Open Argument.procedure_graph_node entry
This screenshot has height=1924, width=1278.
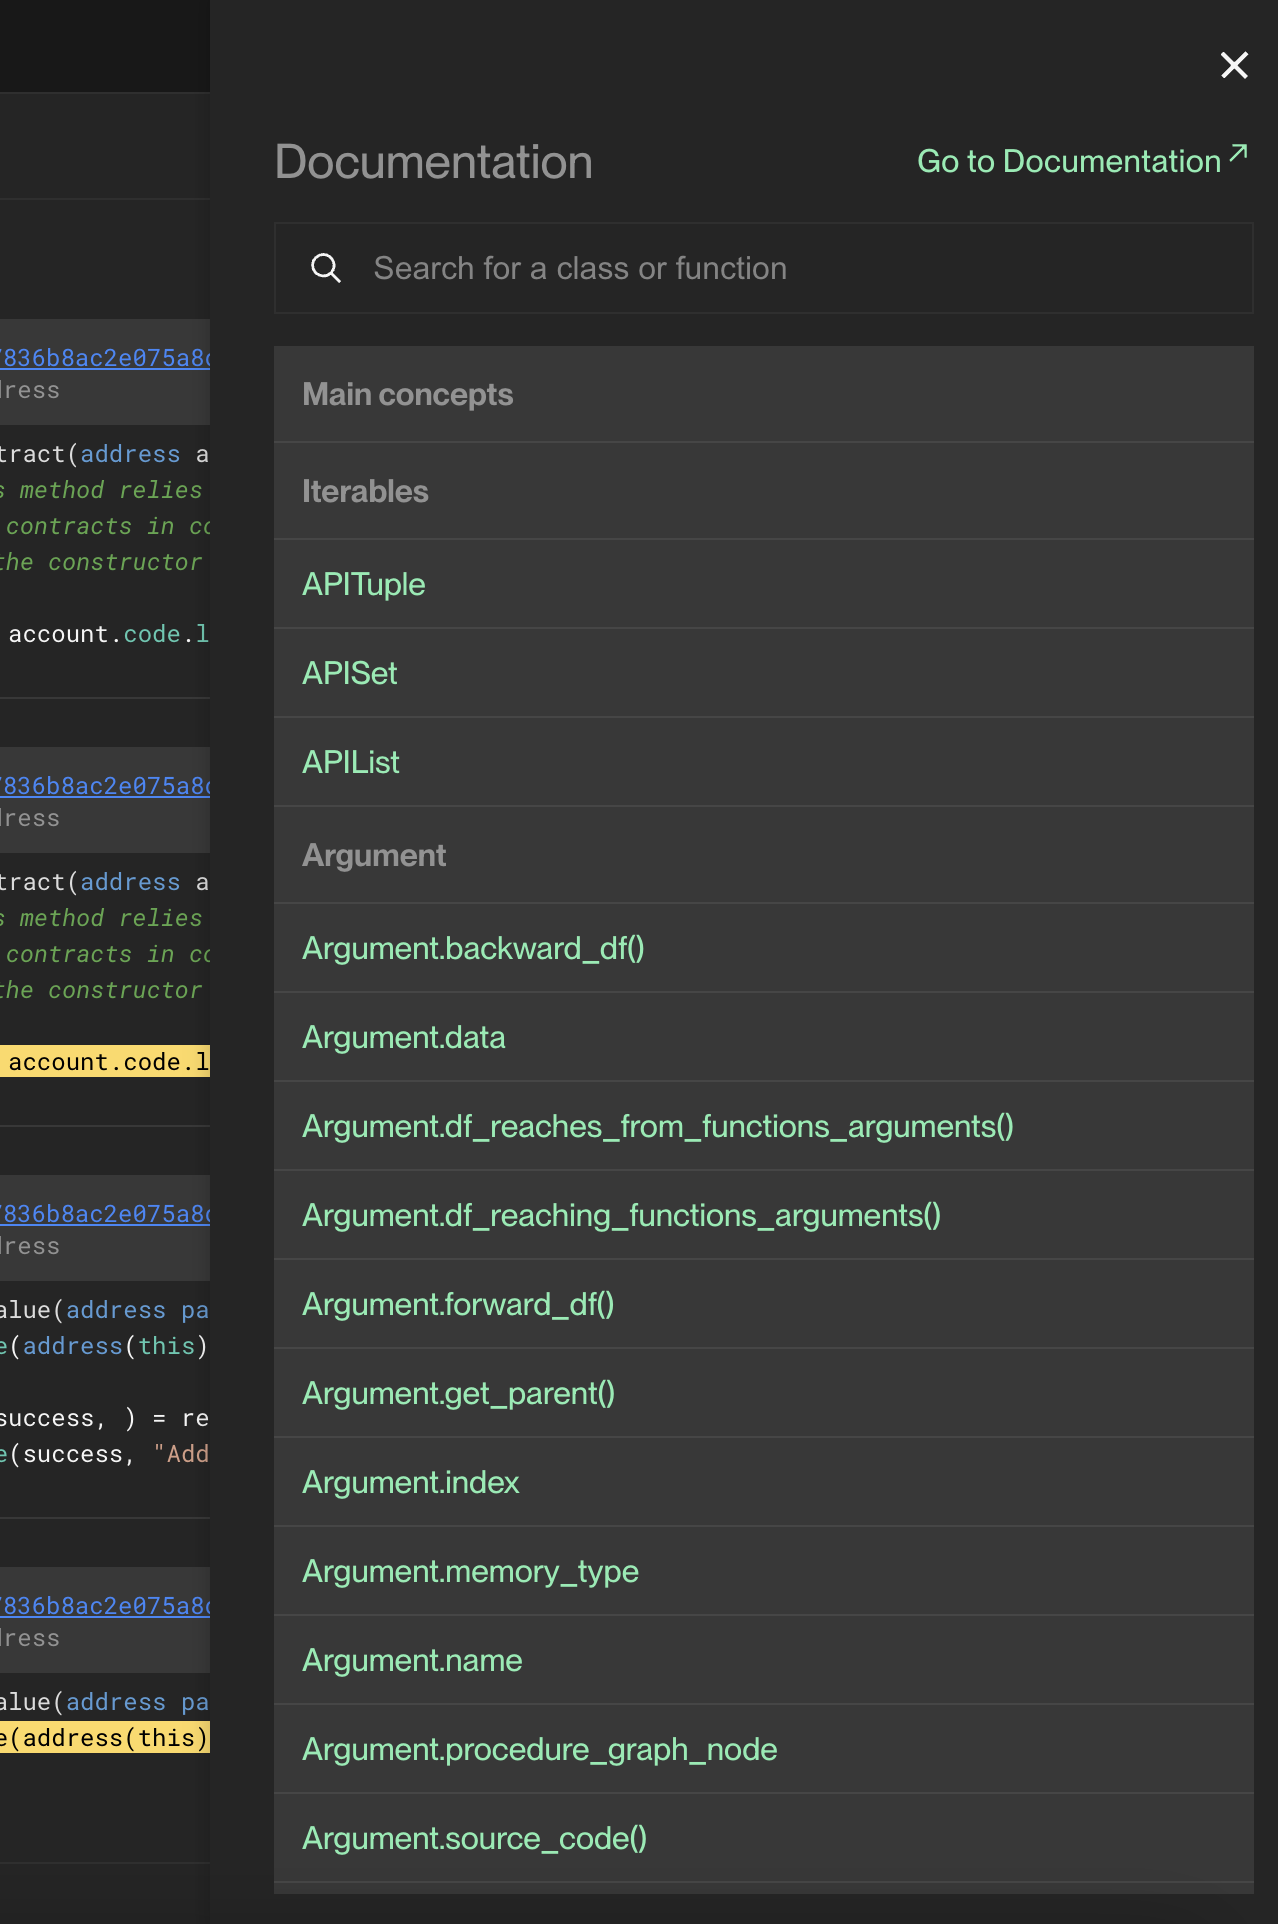pyautogui.click(x=540, y=1750)
